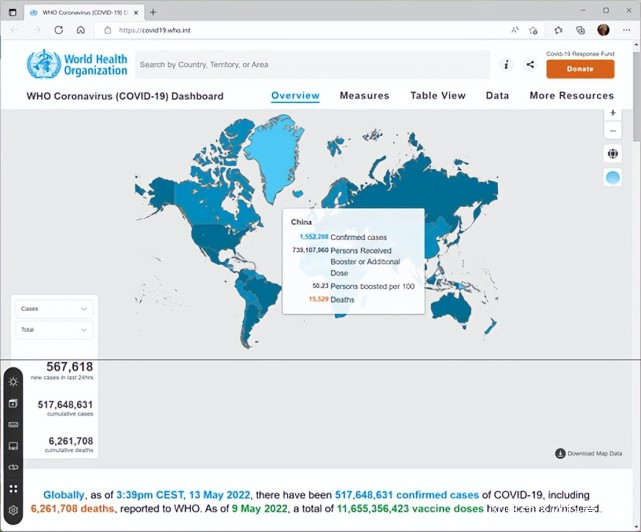Click '567,618' new cases figure

coord(69,366)
